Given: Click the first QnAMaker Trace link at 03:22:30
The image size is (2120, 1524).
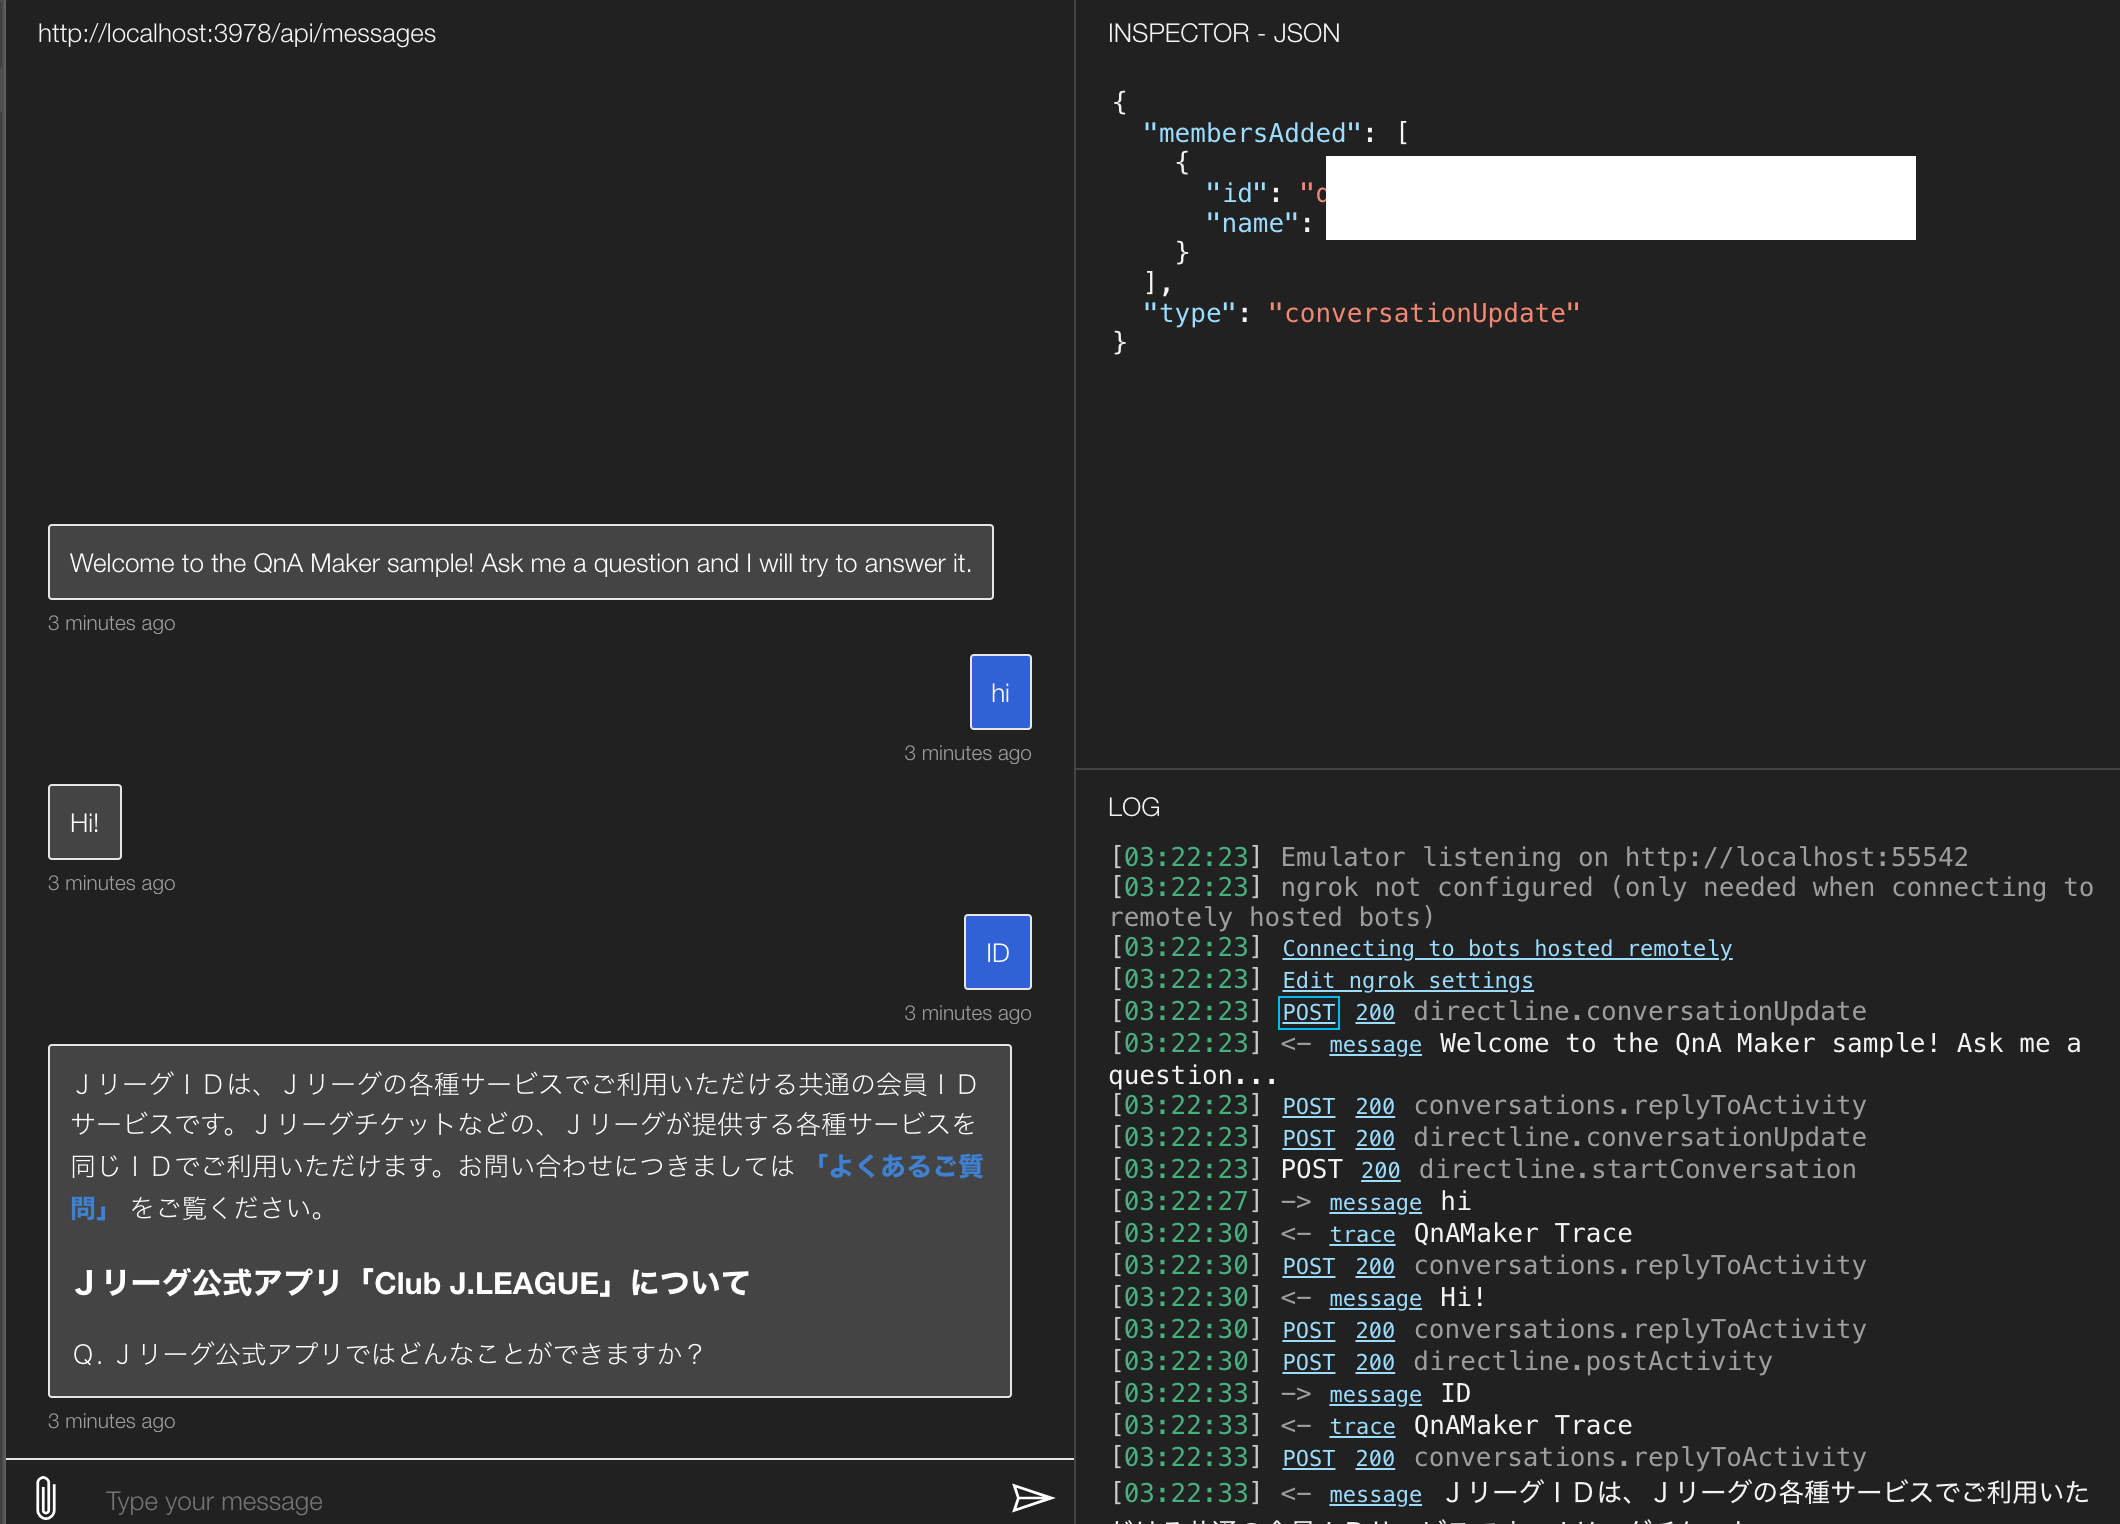Looking at the screenshot, I should pyautogui.click(x=1361, y=1234).
